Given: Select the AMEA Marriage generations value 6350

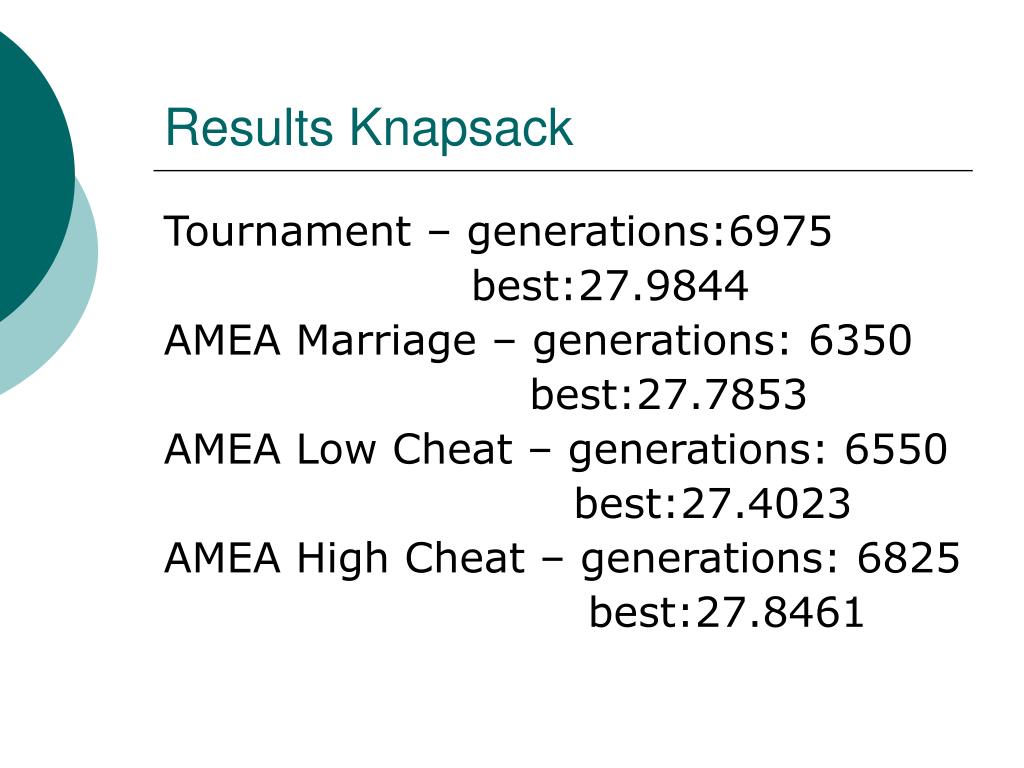Looking at the screenshot, I should 860,340.
